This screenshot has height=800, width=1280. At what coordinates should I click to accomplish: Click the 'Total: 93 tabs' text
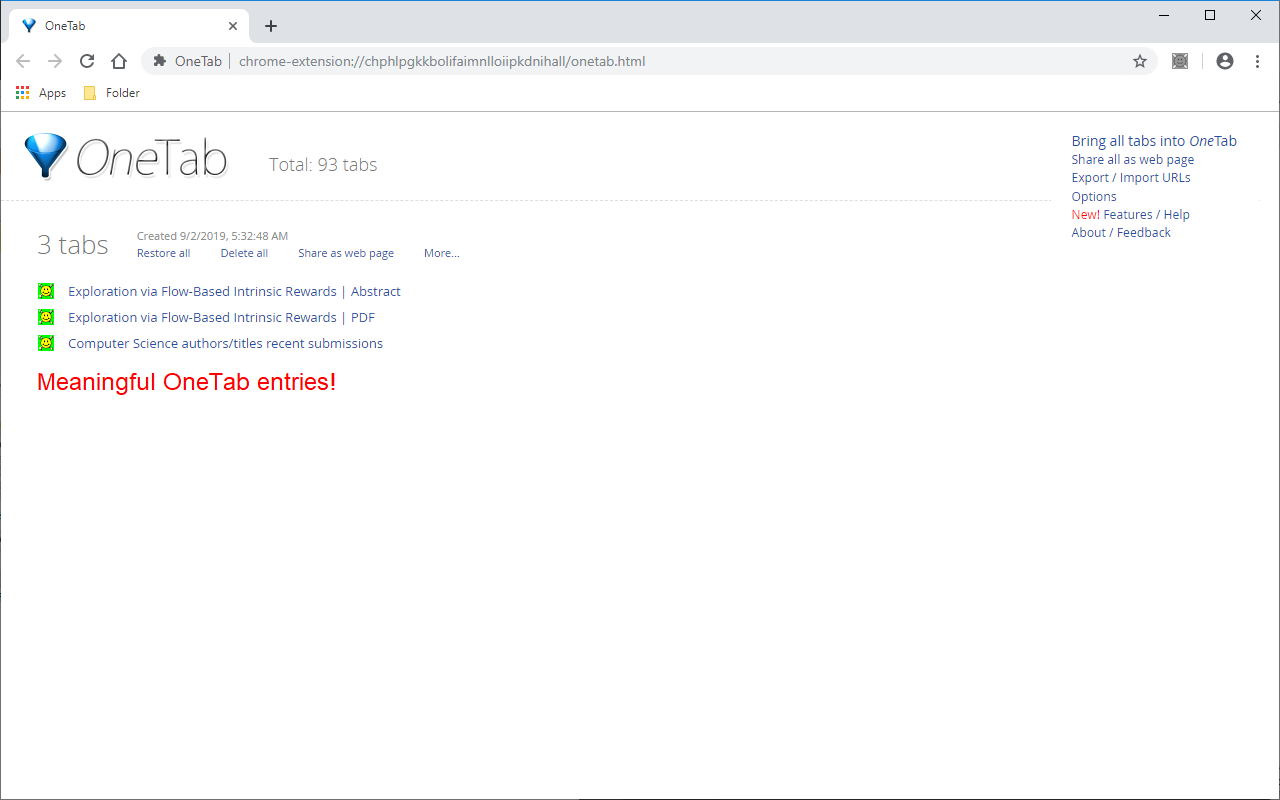pos(323,165)
